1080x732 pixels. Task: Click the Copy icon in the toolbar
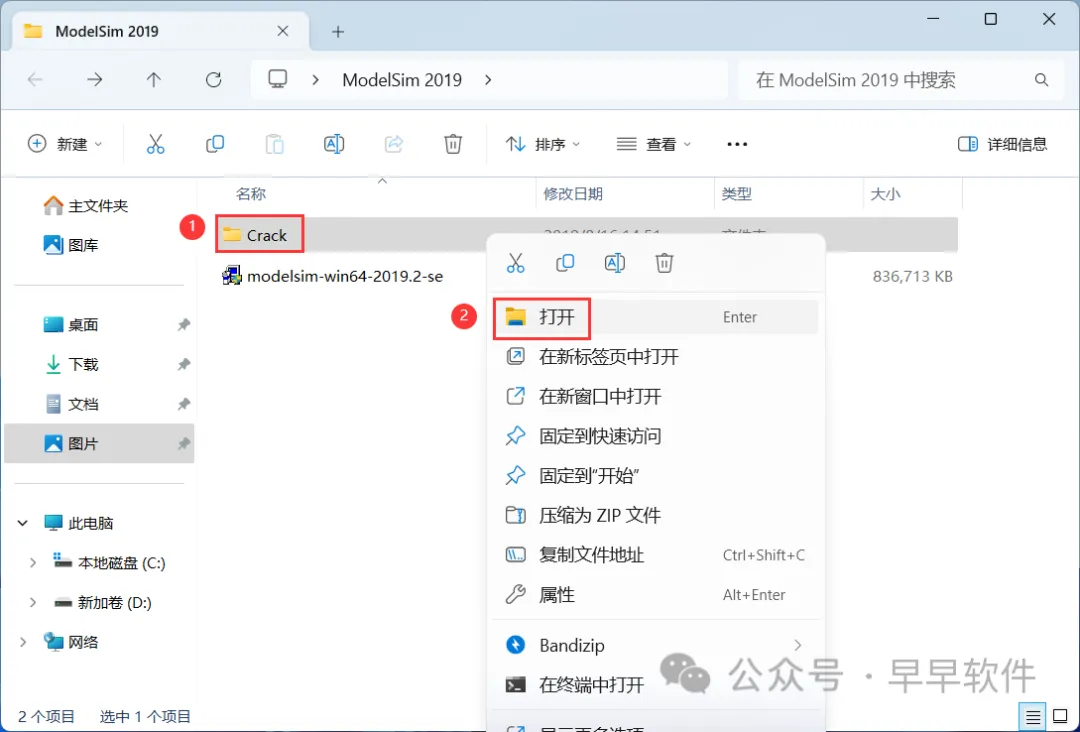pos(215,144)
